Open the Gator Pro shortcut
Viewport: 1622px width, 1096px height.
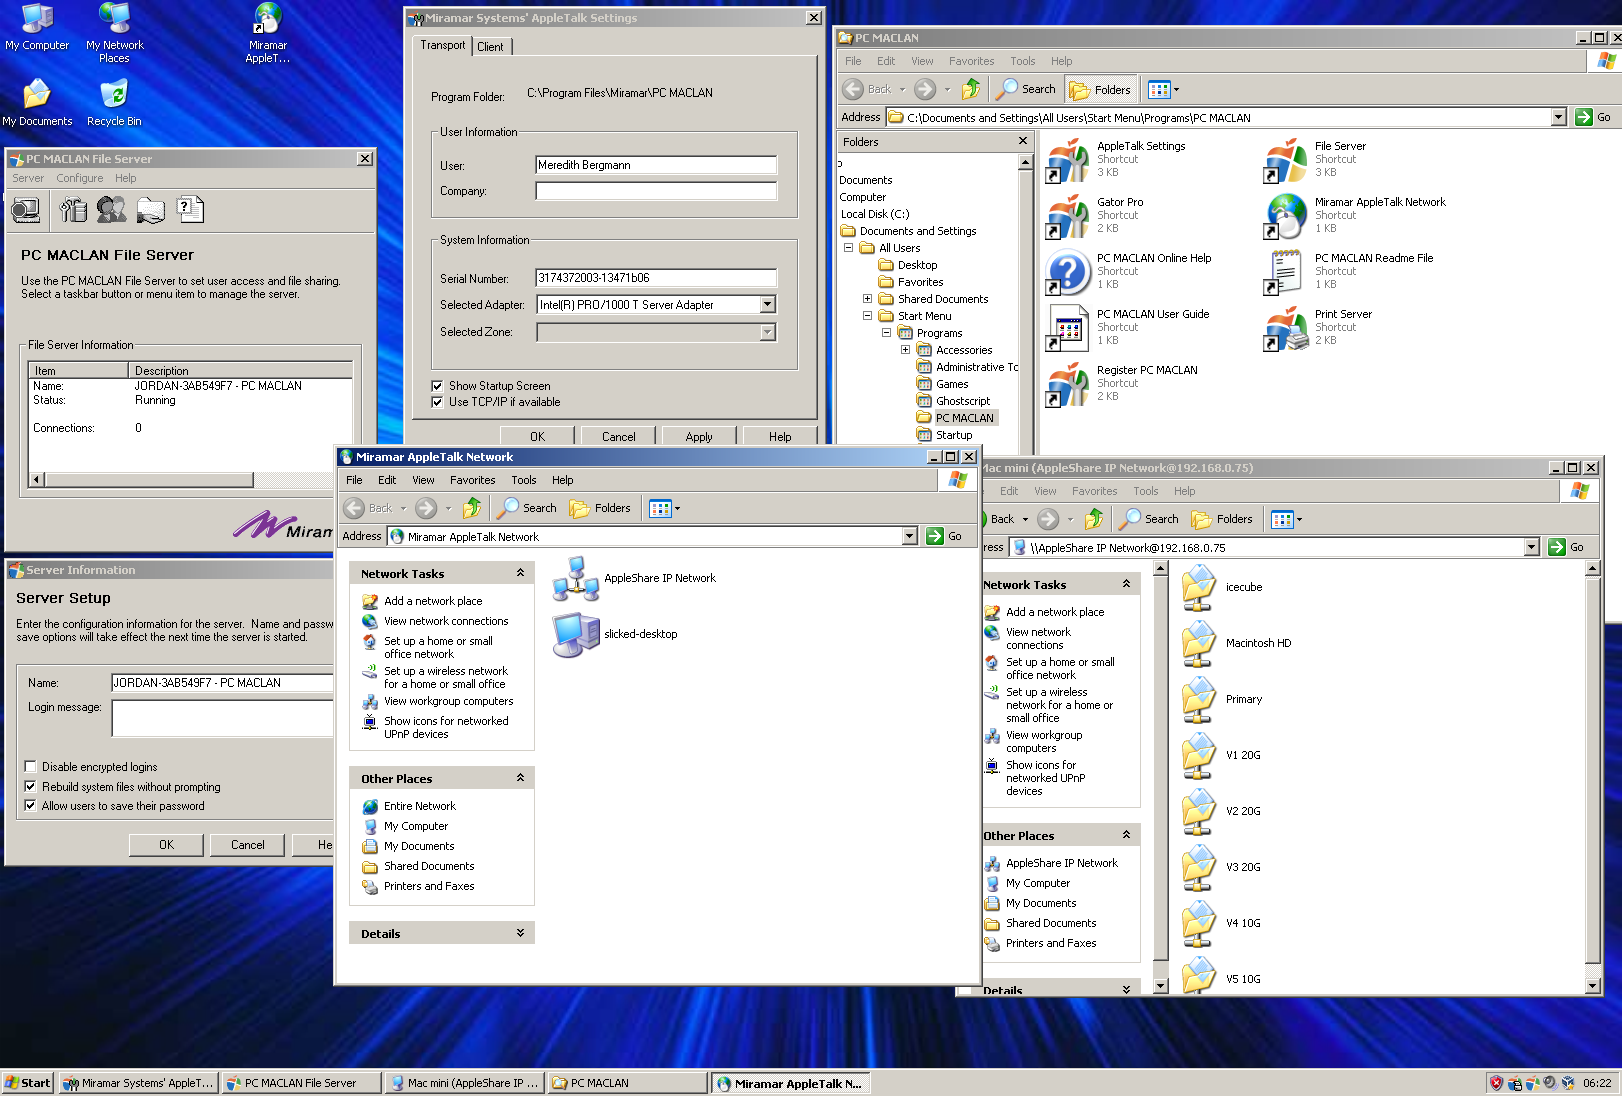(1067, 216)
